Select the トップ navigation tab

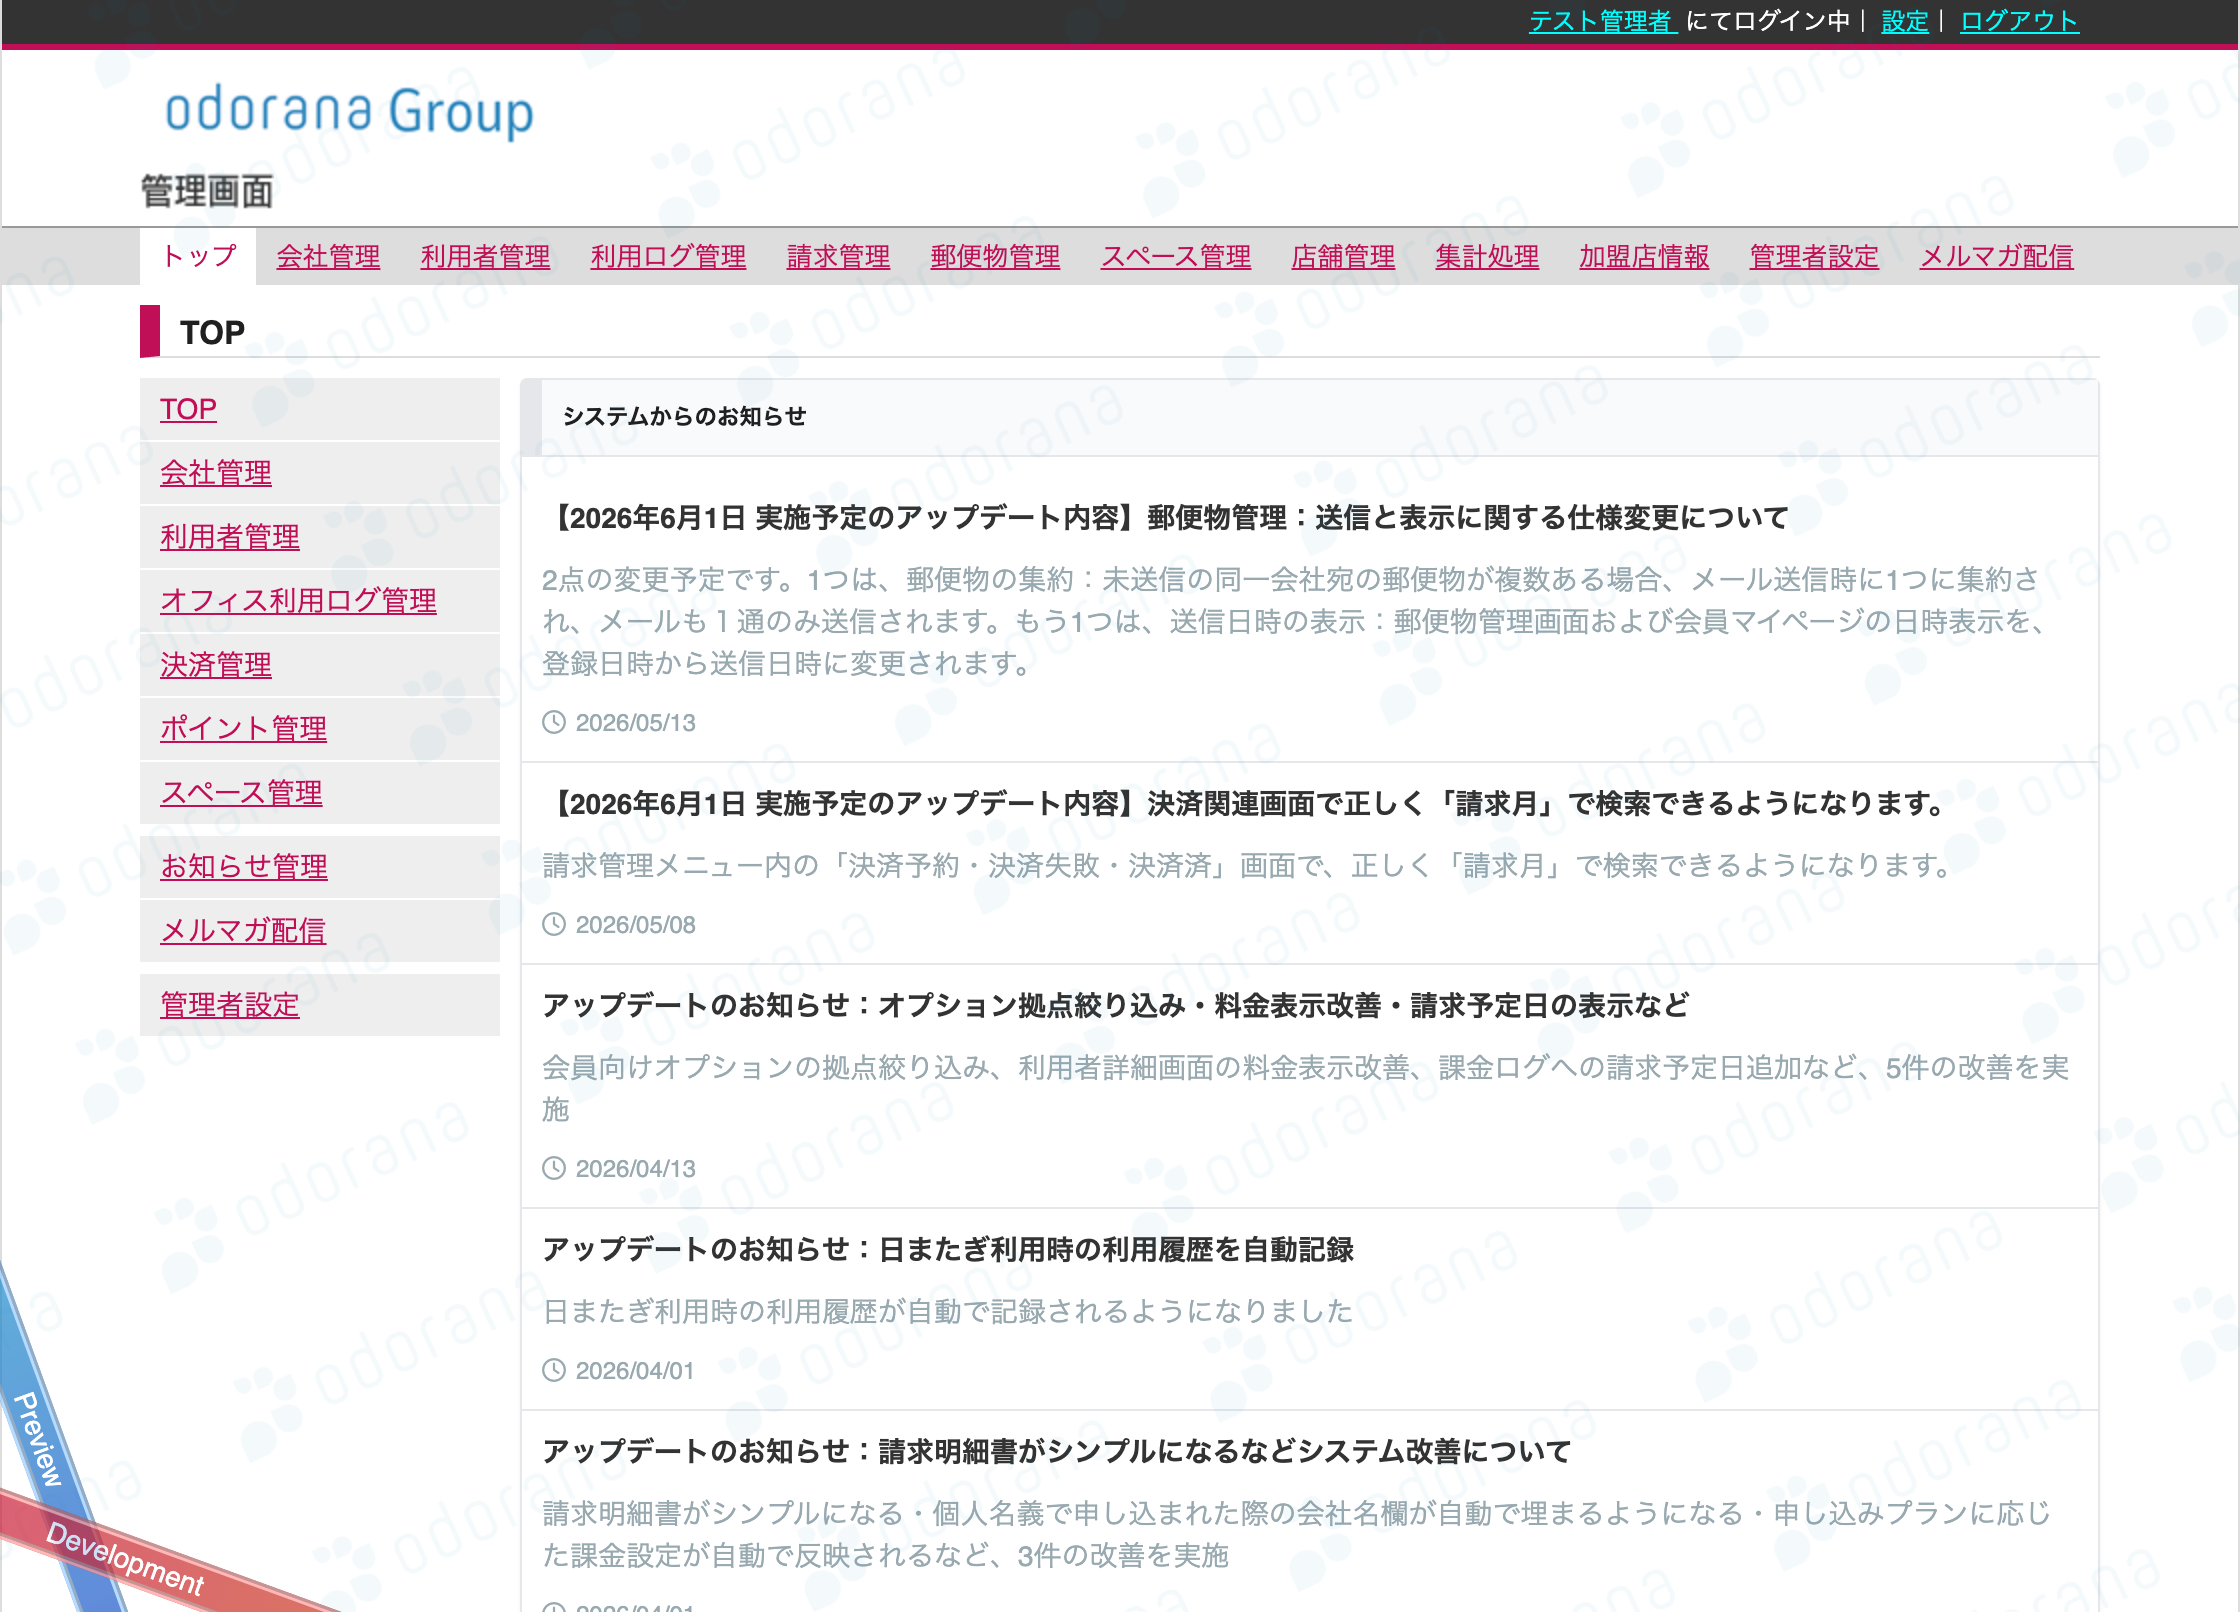pyautogui.click(x=198, y=256)
